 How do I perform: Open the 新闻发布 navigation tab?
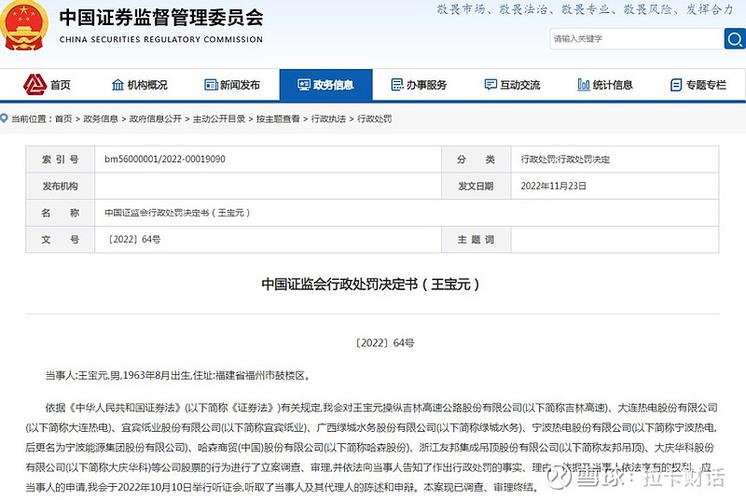[240, 85]
